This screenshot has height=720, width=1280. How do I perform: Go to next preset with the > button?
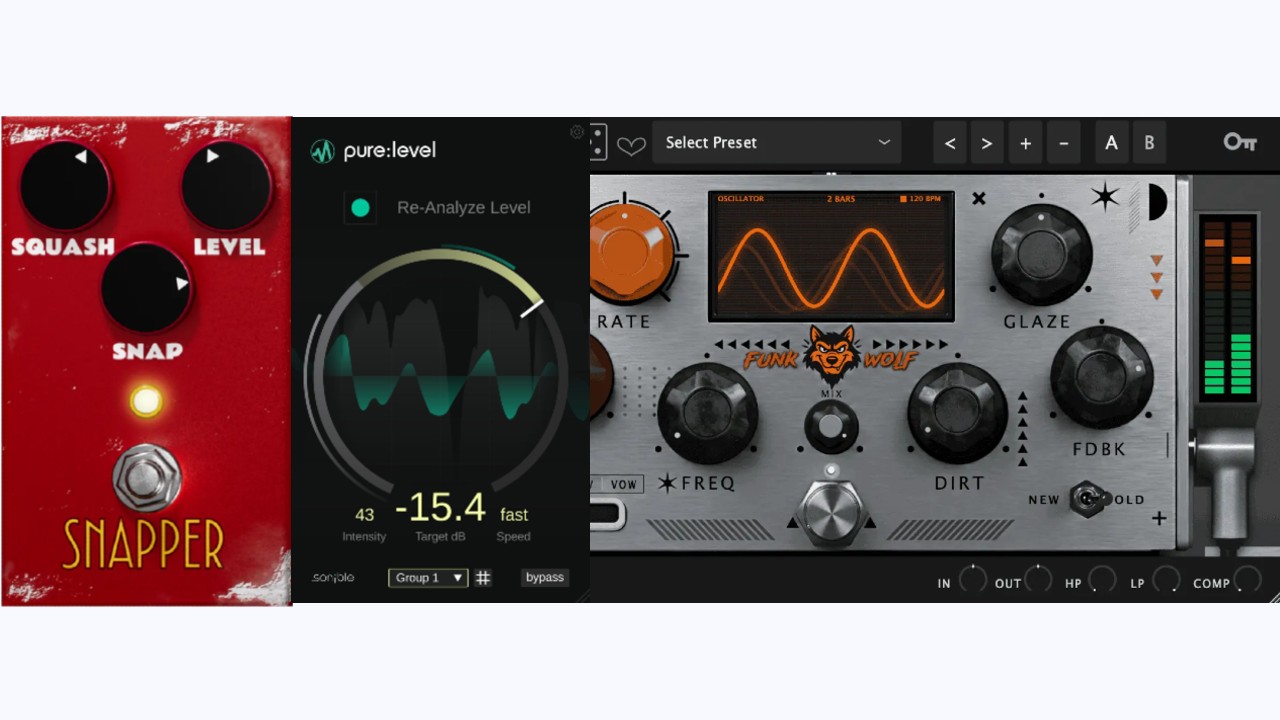(x=987, y=143)
